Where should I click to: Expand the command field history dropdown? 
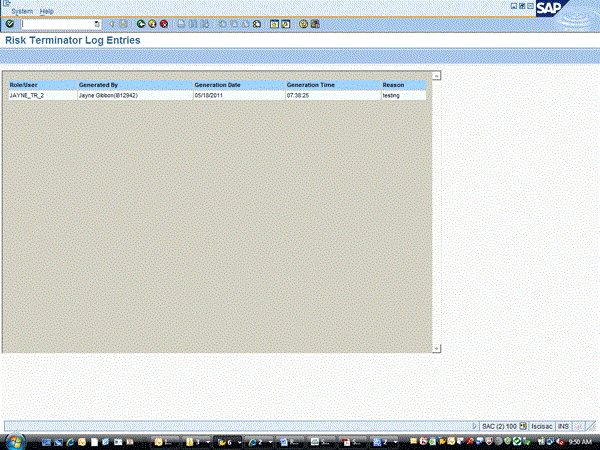pyautogui.click(x=97, y=24)
